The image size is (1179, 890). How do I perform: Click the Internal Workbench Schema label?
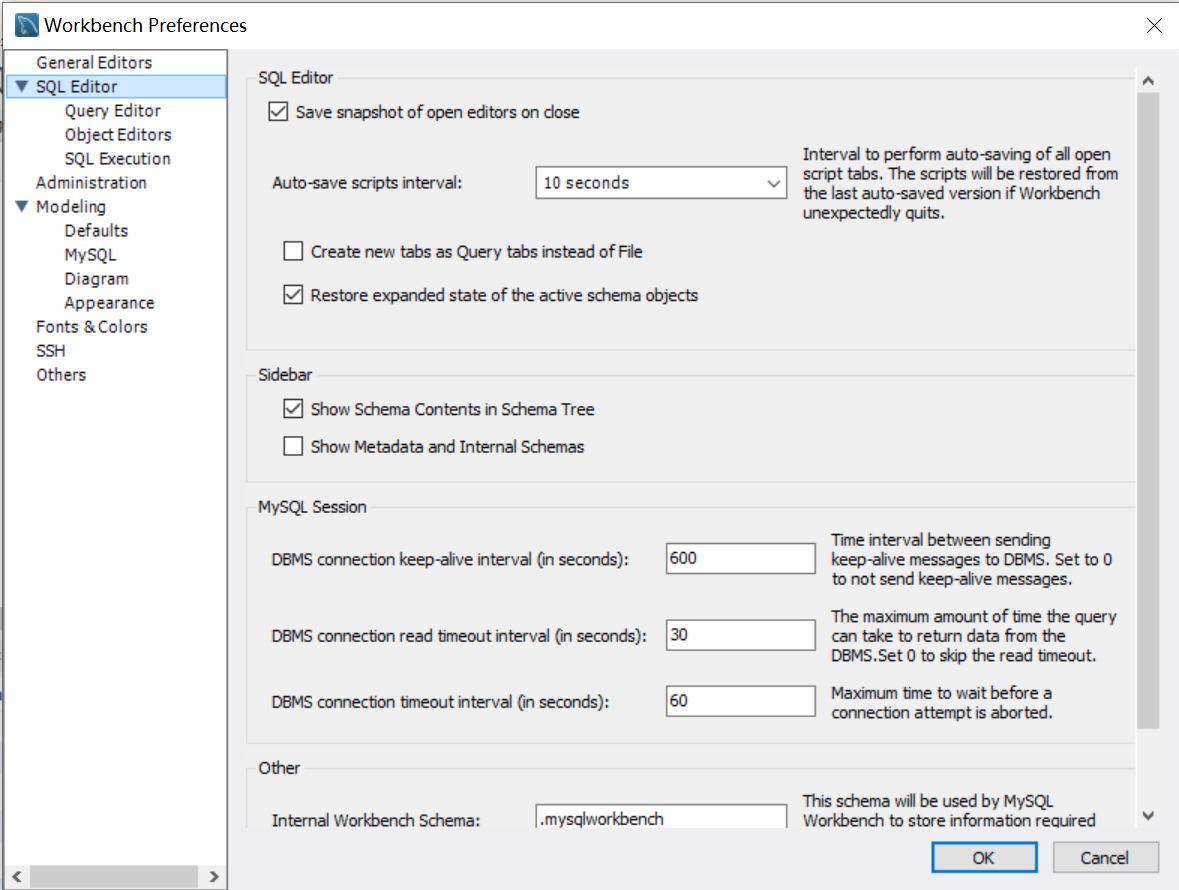(x=375, y=820)
